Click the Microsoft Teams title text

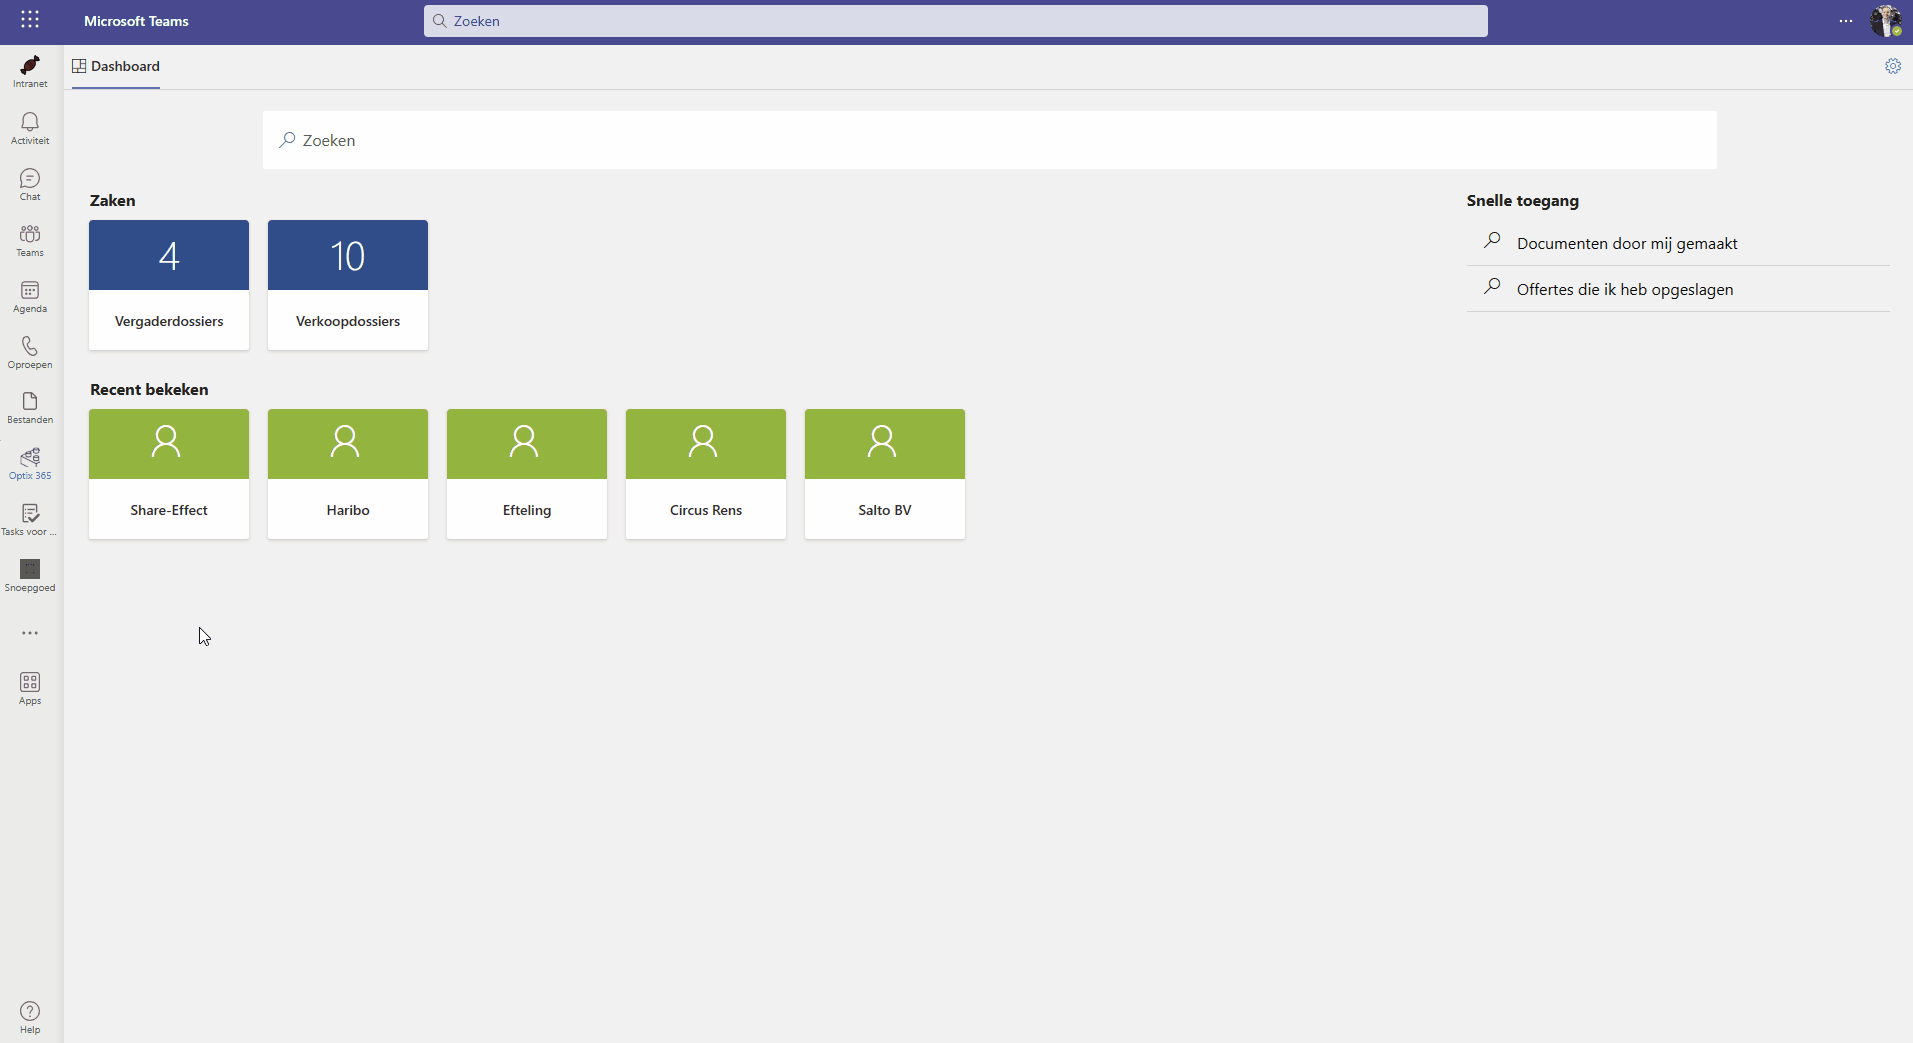[x=136, y=21]
